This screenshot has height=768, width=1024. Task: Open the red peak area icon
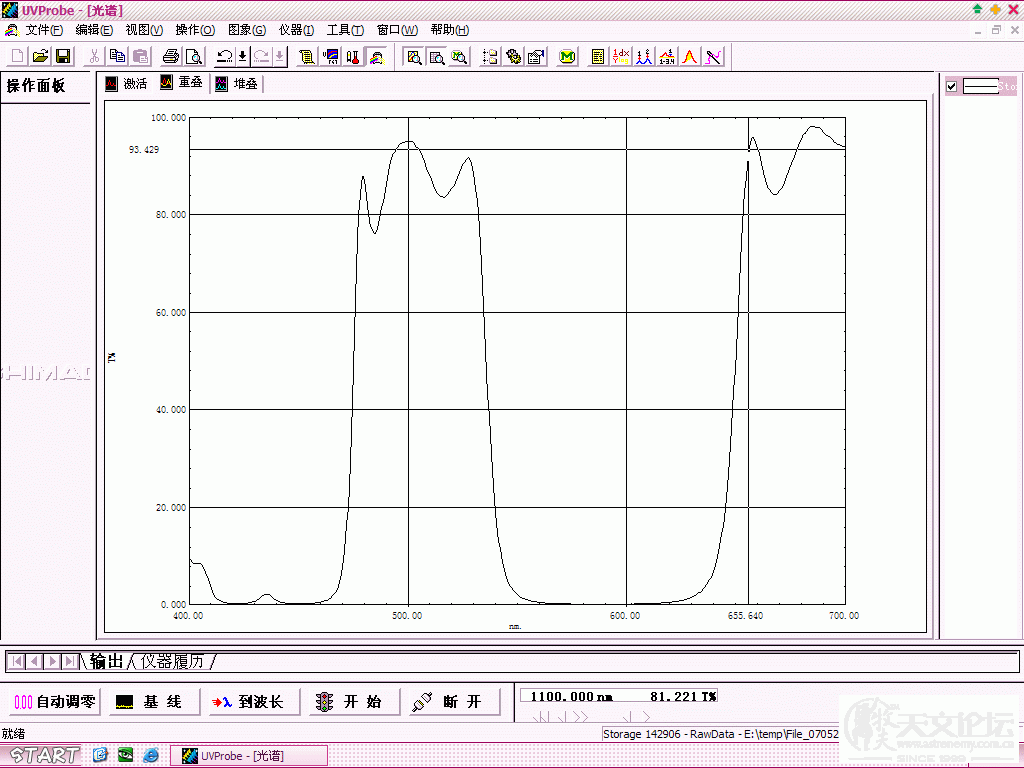pos(690,56)
